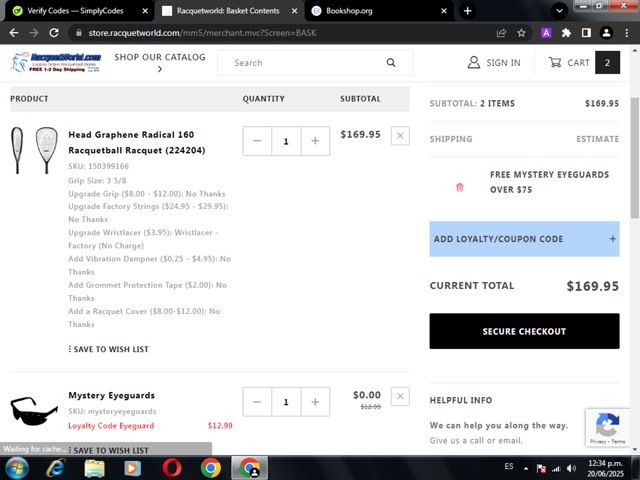Screen dimensions: 640x480
Task: Launch Internet Explorer from the taskbar
Action: [56, 468]
